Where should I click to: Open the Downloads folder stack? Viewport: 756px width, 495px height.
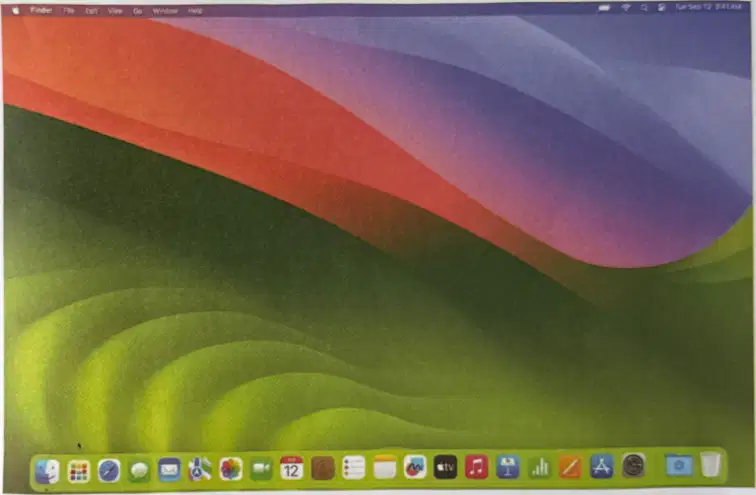pos(679,465)
